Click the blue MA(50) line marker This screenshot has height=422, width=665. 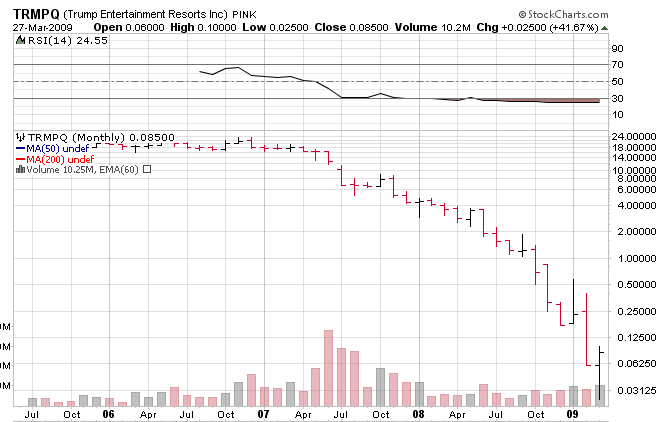tap(21, 147)
